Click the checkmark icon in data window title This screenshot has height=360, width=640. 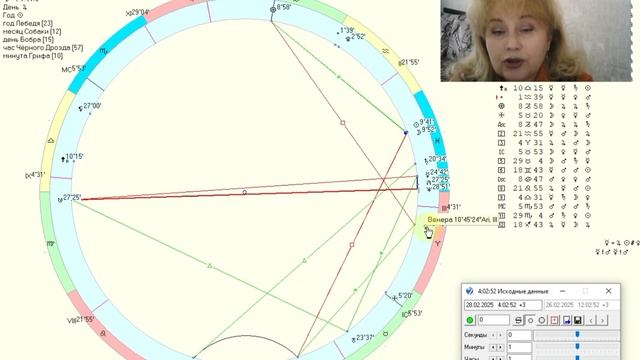pos(469,291)
